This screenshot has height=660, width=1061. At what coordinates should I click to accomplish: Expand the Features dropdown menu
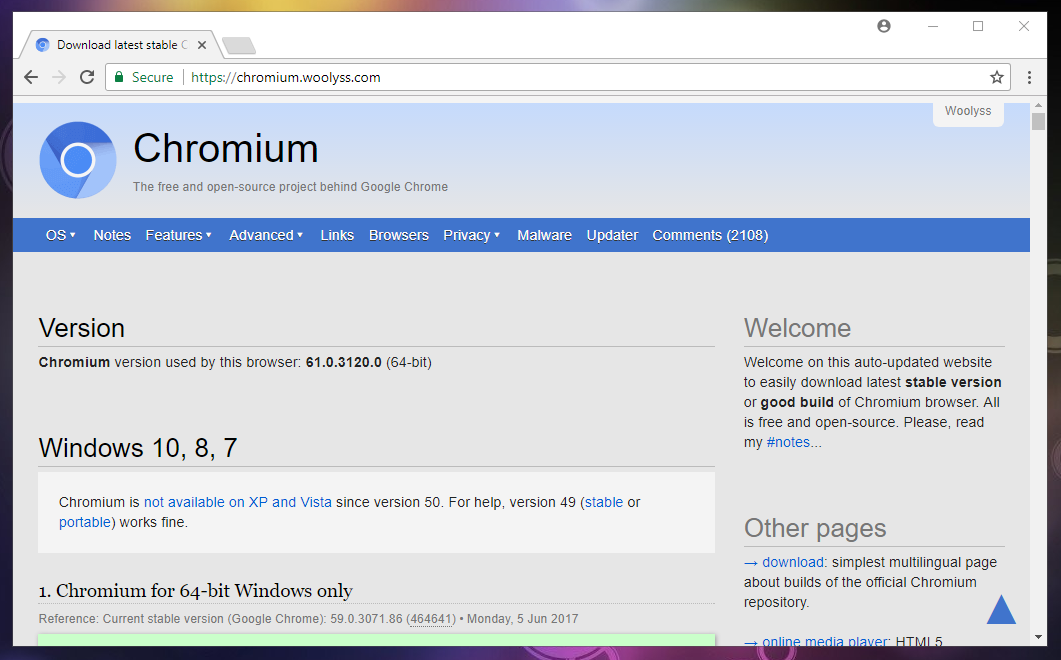click(179, 235)
